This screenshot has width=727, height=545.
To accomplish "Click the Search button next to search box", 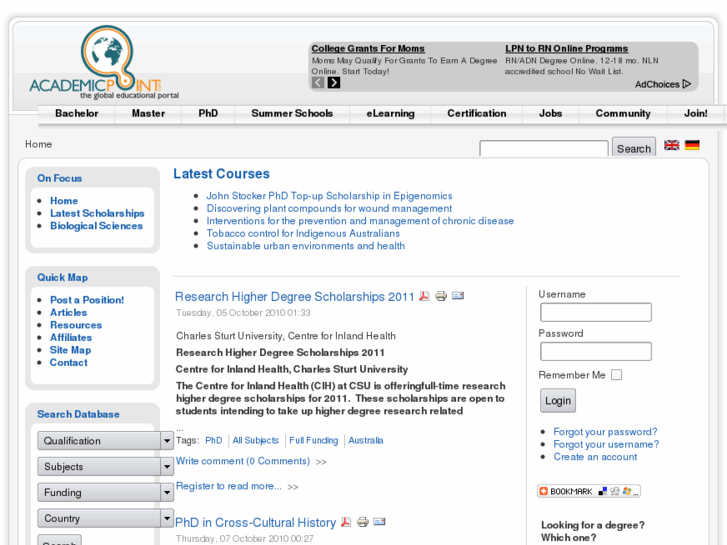I will pos(634,147).
